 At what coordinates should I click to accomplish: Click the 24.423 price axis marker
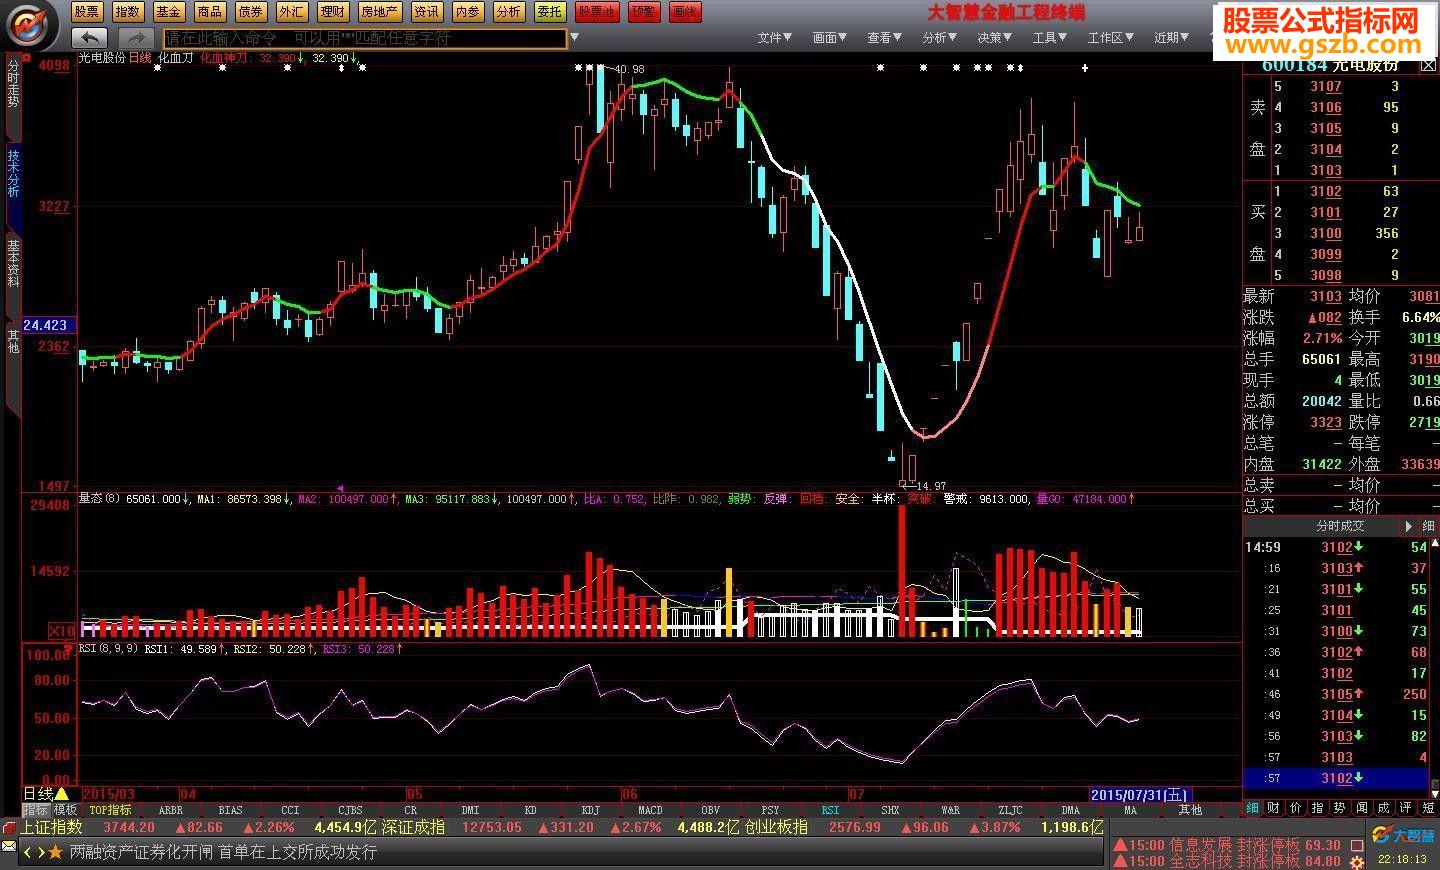tap(47, 325)
